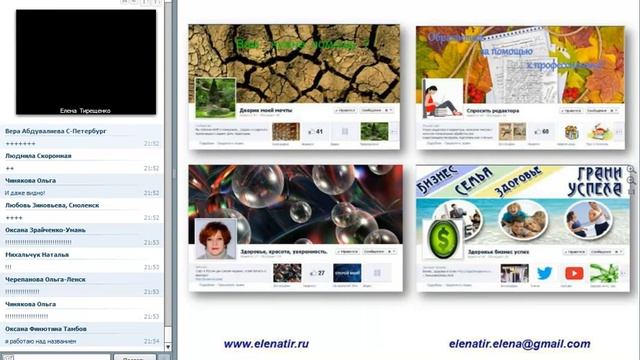The width and height of the screenshot is (640, 360).
Task: Click the thumbs-up likes counter showing 60
Action: 542,131
